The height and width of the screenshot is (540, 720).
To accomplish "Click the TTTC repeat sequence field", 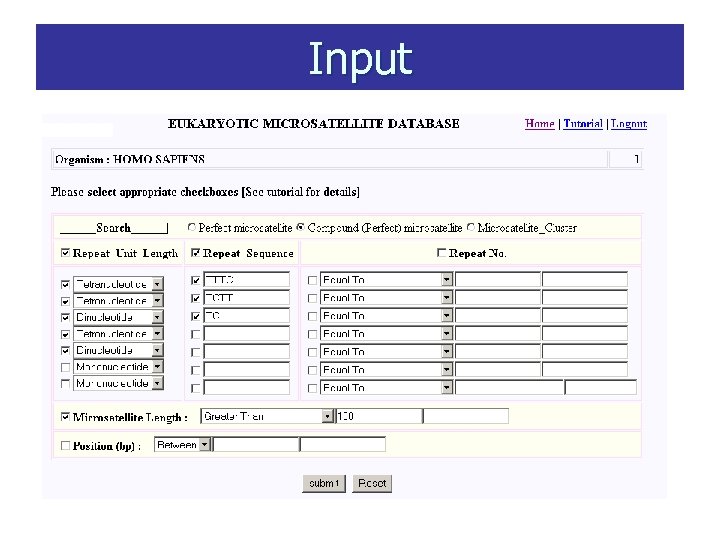I will pyautogui.click(x=247, y=280).
